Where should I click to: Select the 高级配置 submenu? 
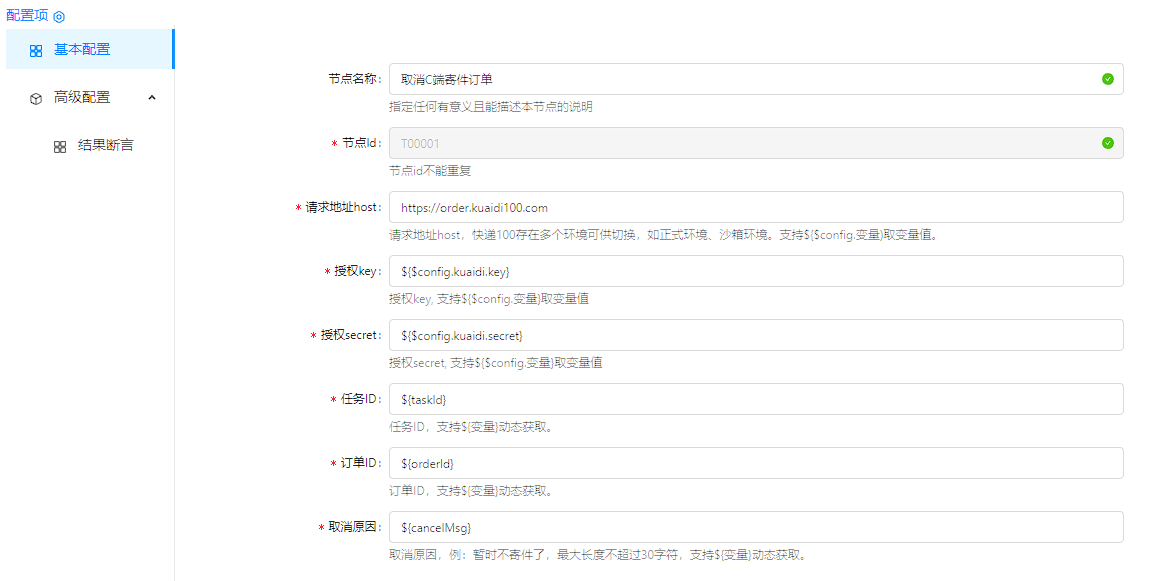click(82, 97)
